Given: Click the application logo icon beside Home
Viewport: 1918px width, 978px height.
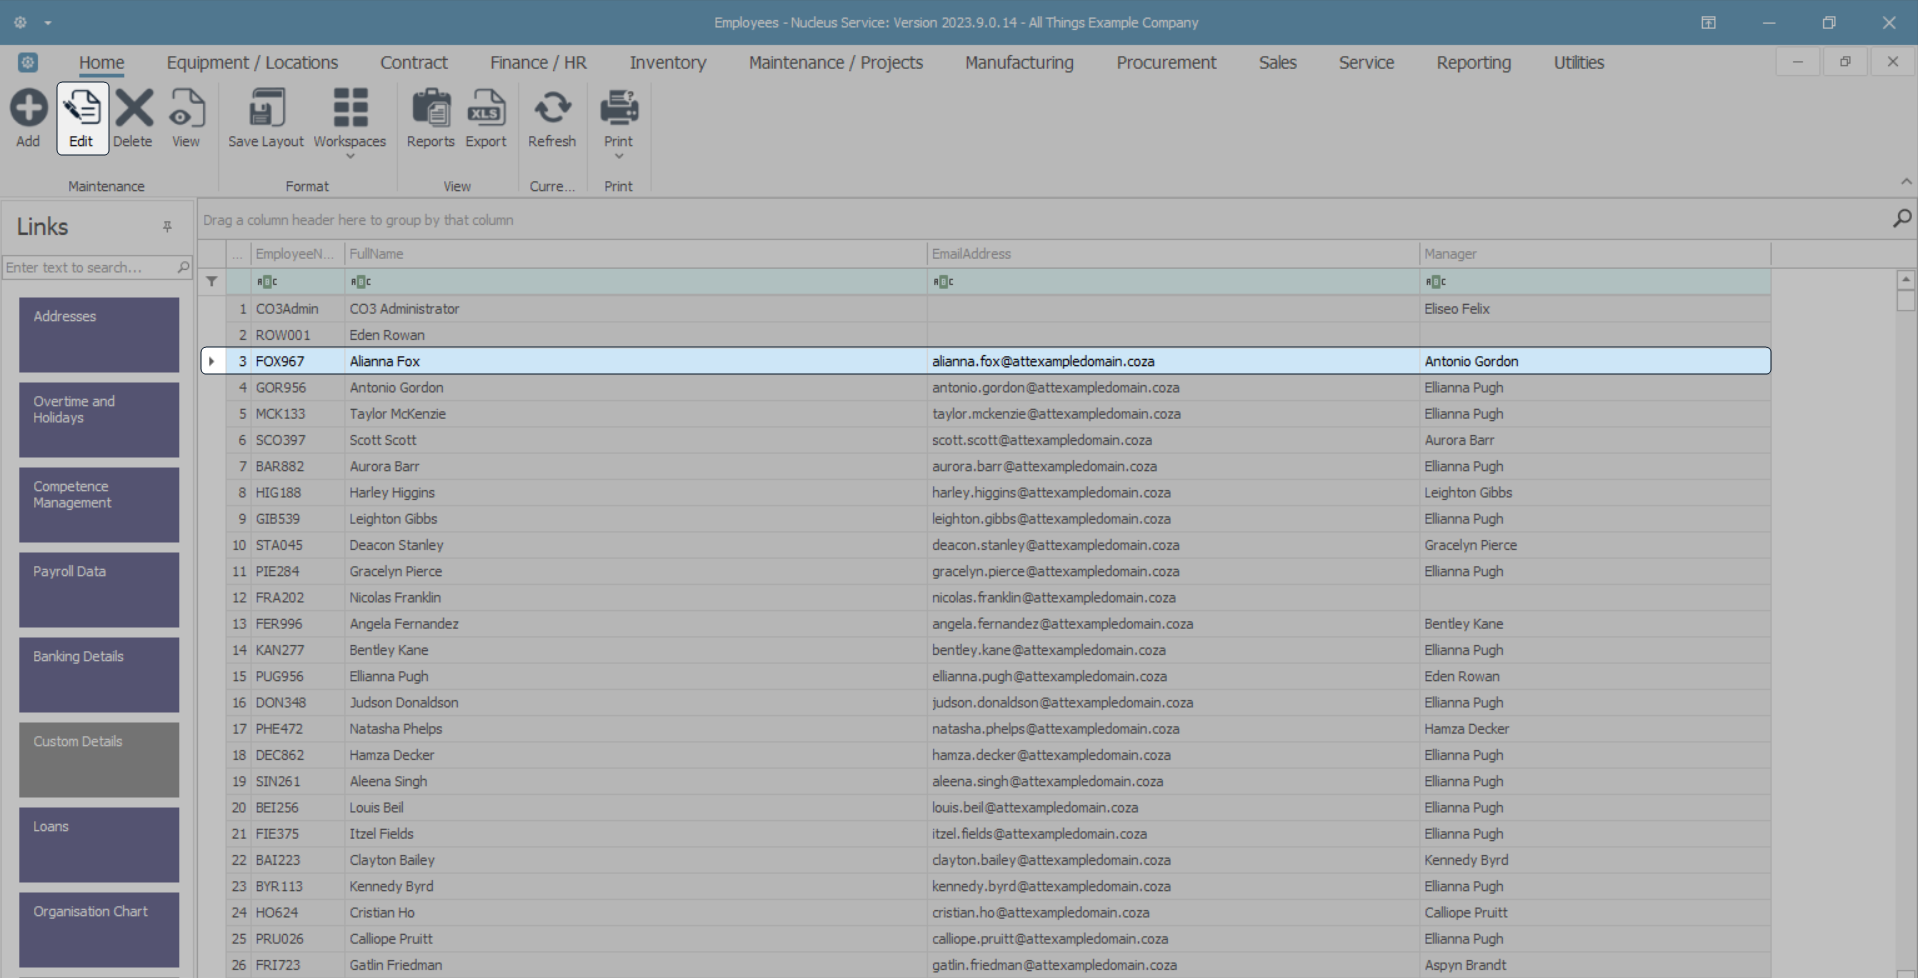Looking at the screenshot, I should click(x=28, y=62).
